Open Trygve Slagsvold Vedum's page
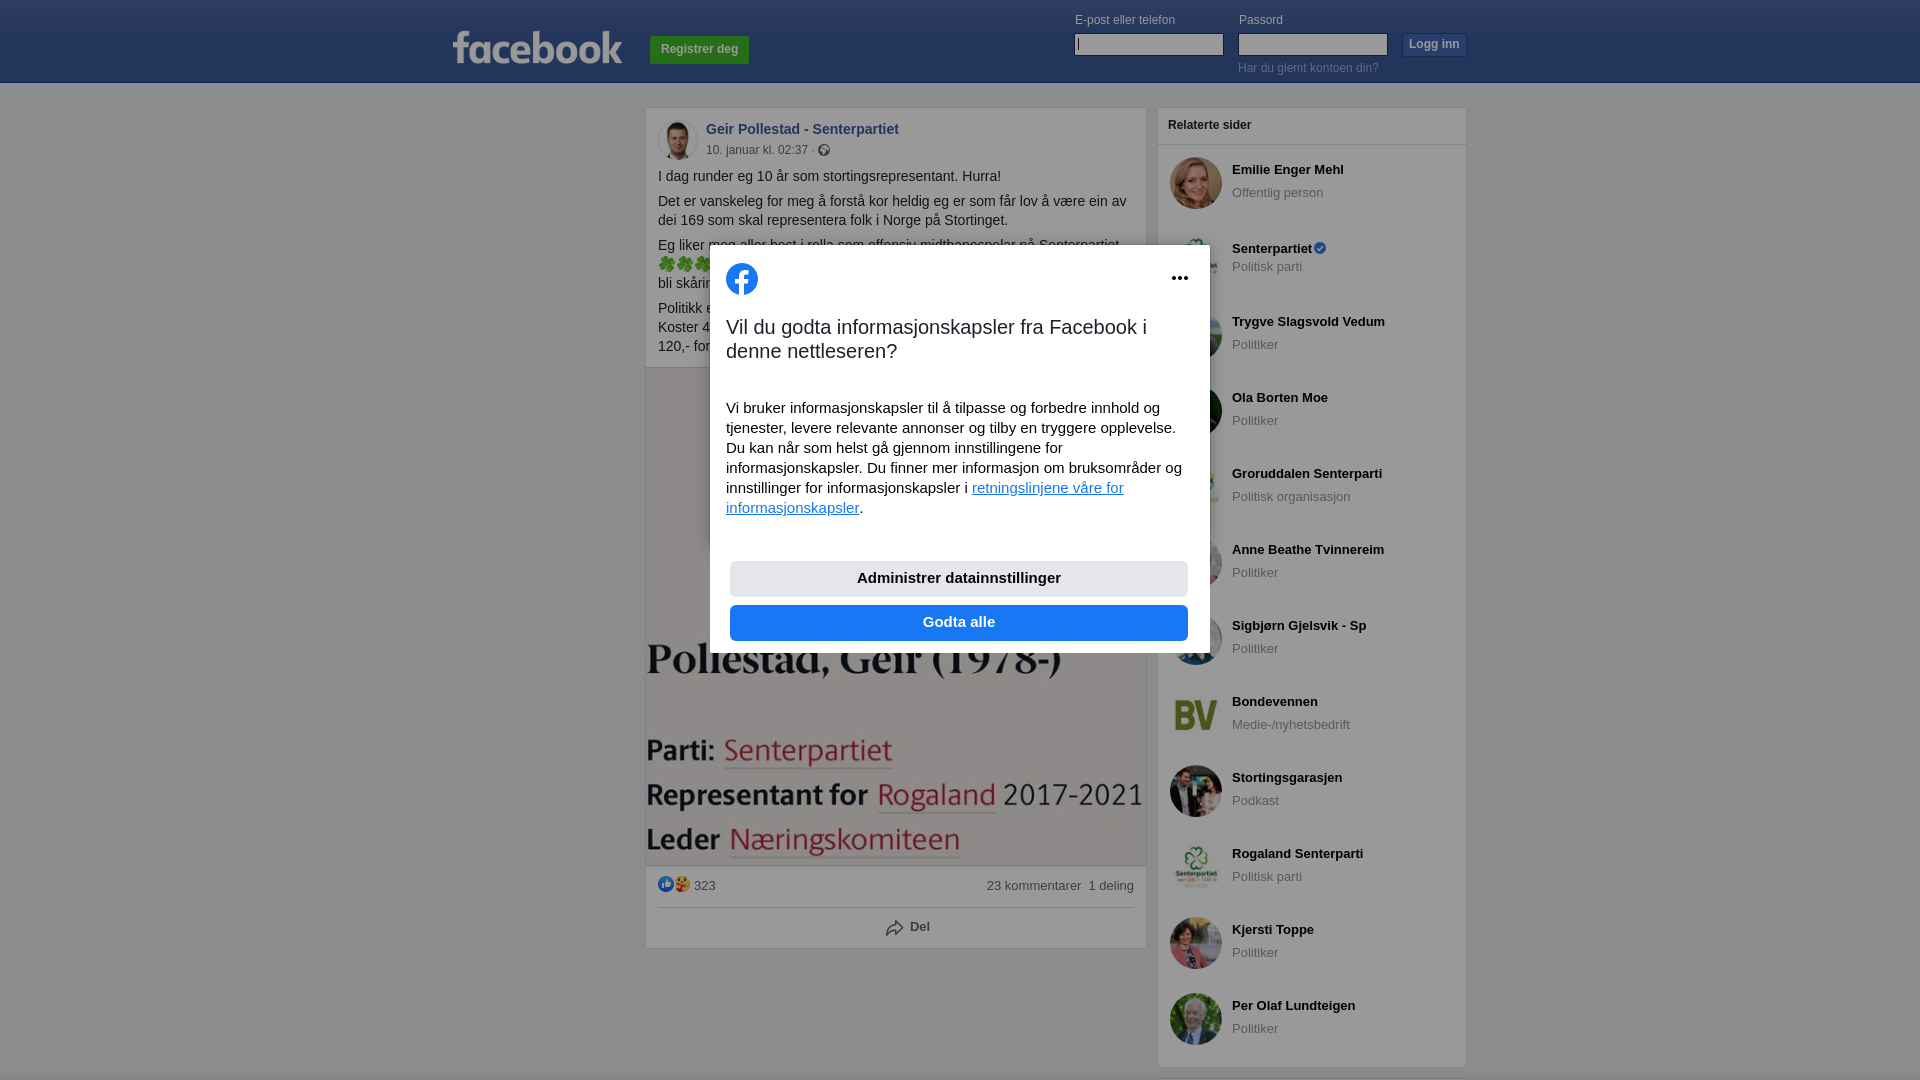Image resolution: width=1920 pixels, height=1080 pixels. 1308,322
